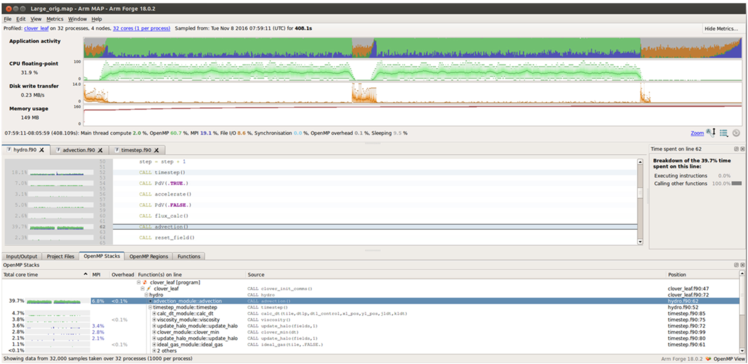Expand the ideal_gas_module::ideal_gas node
This screenshot has width=748, height=364.
[154, 344]
